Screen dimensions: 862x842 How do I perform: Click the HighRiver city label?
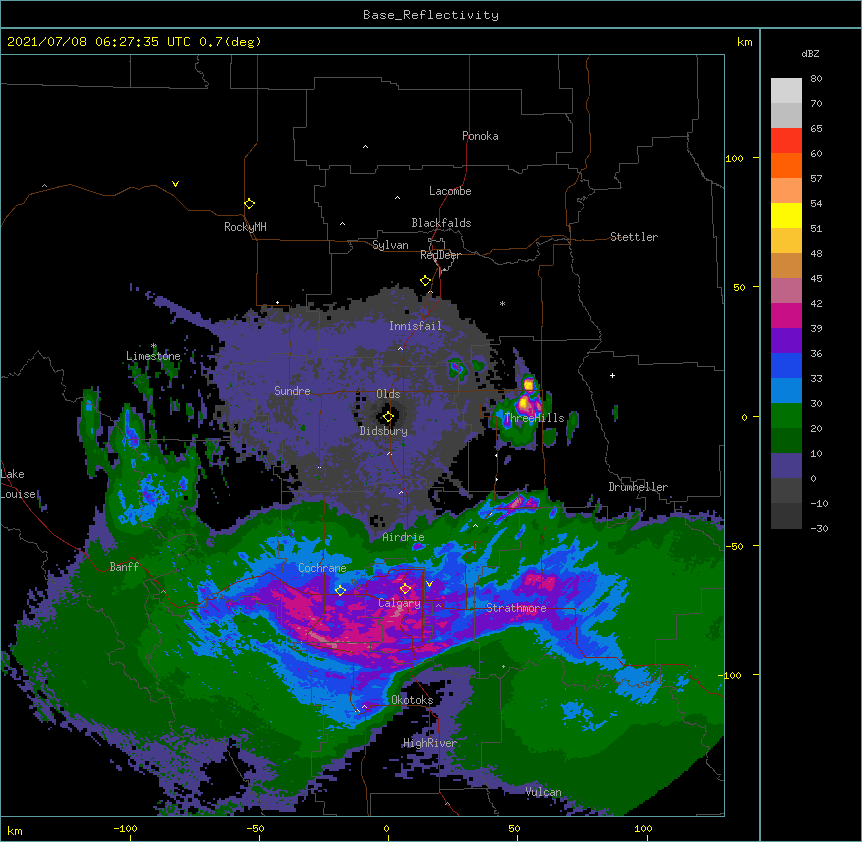[430, 743]
